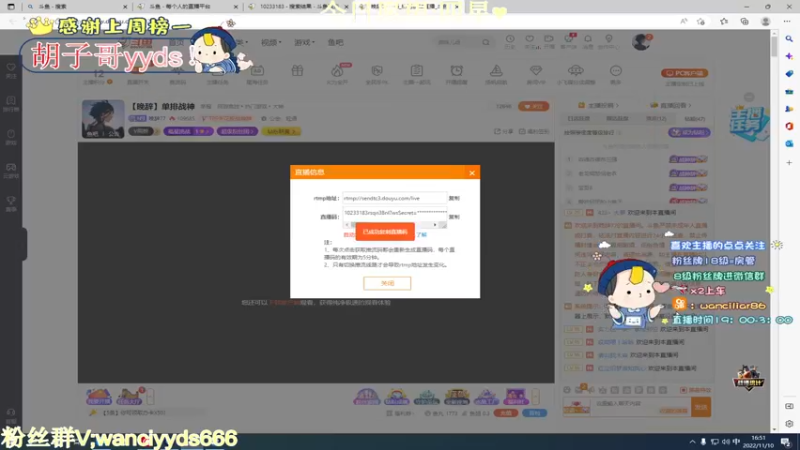Click the rtmp地址 address field

(x=394, y=198)
